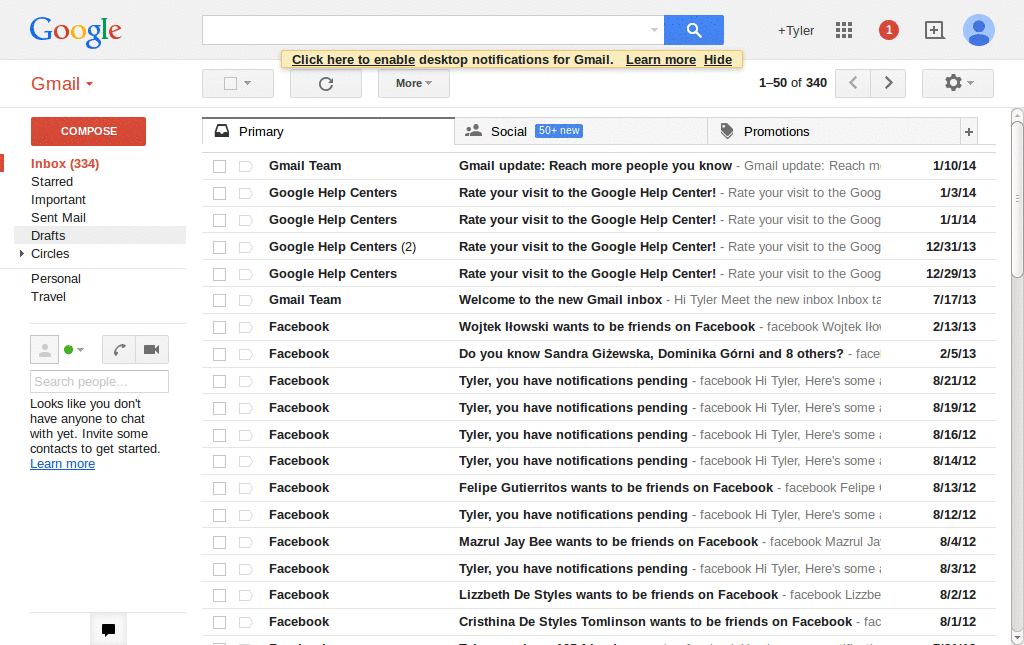Image resolution: width=1024 pixels, height=645 pixels.
Task: Select the Facebook 8/3/12 message checkbox
Action: (219, 569)
